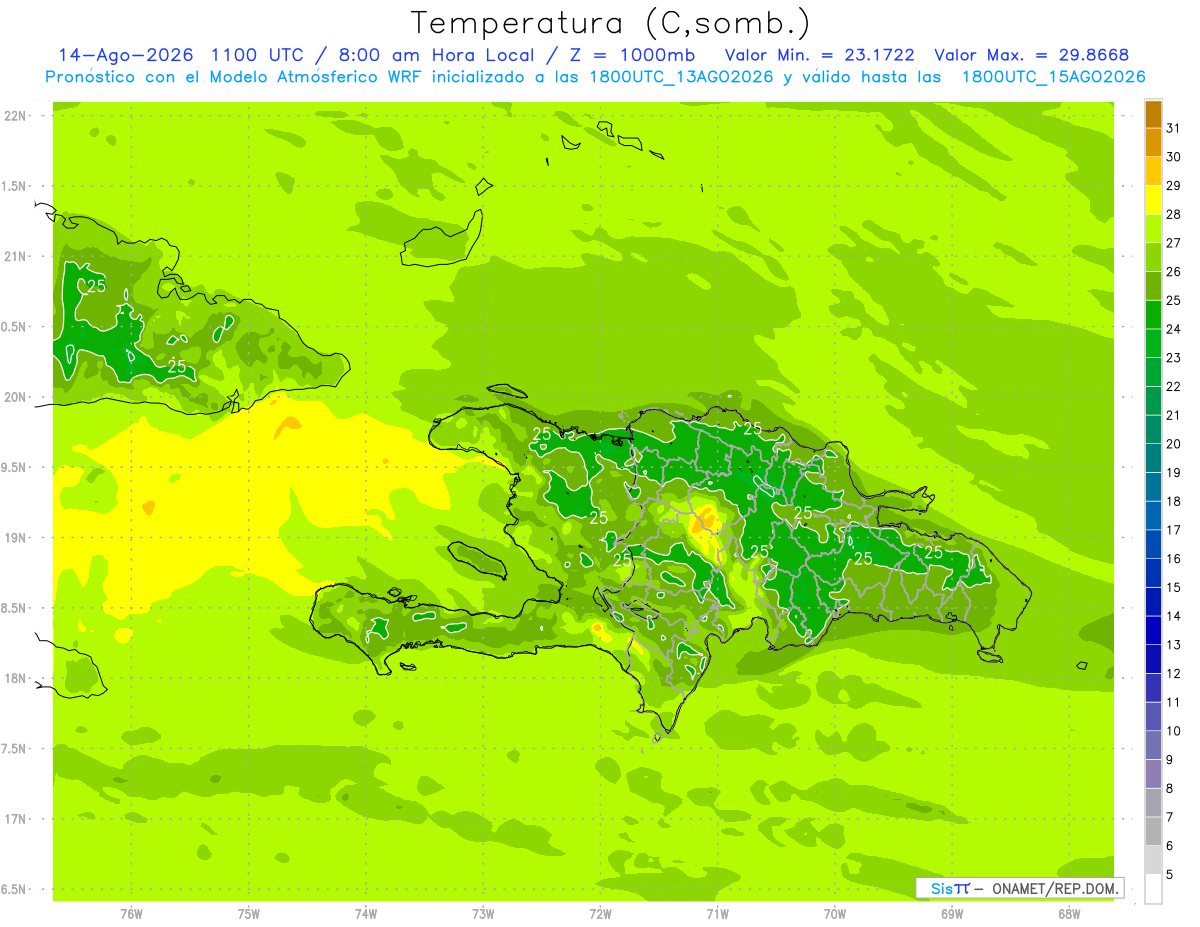Click the Valor Min. = 23.1722 value
This screenshot has height=927, width=1200.
pos(820,55)
